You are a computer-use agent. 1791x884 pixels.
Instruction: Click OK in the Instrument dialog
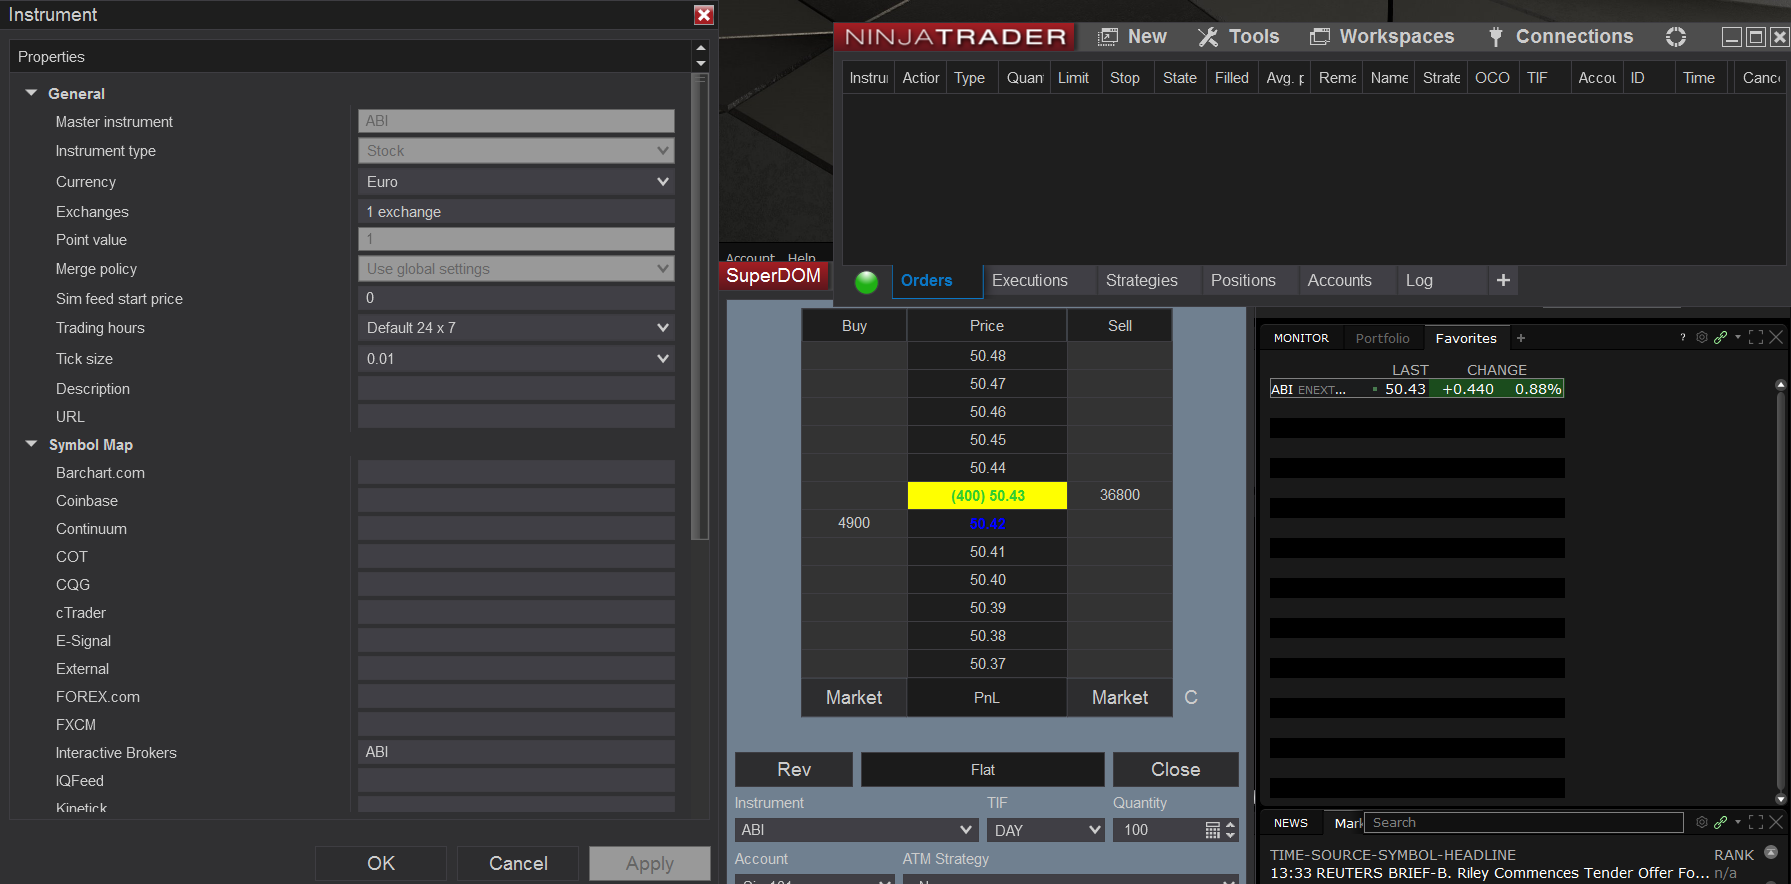tap(381, 863)
